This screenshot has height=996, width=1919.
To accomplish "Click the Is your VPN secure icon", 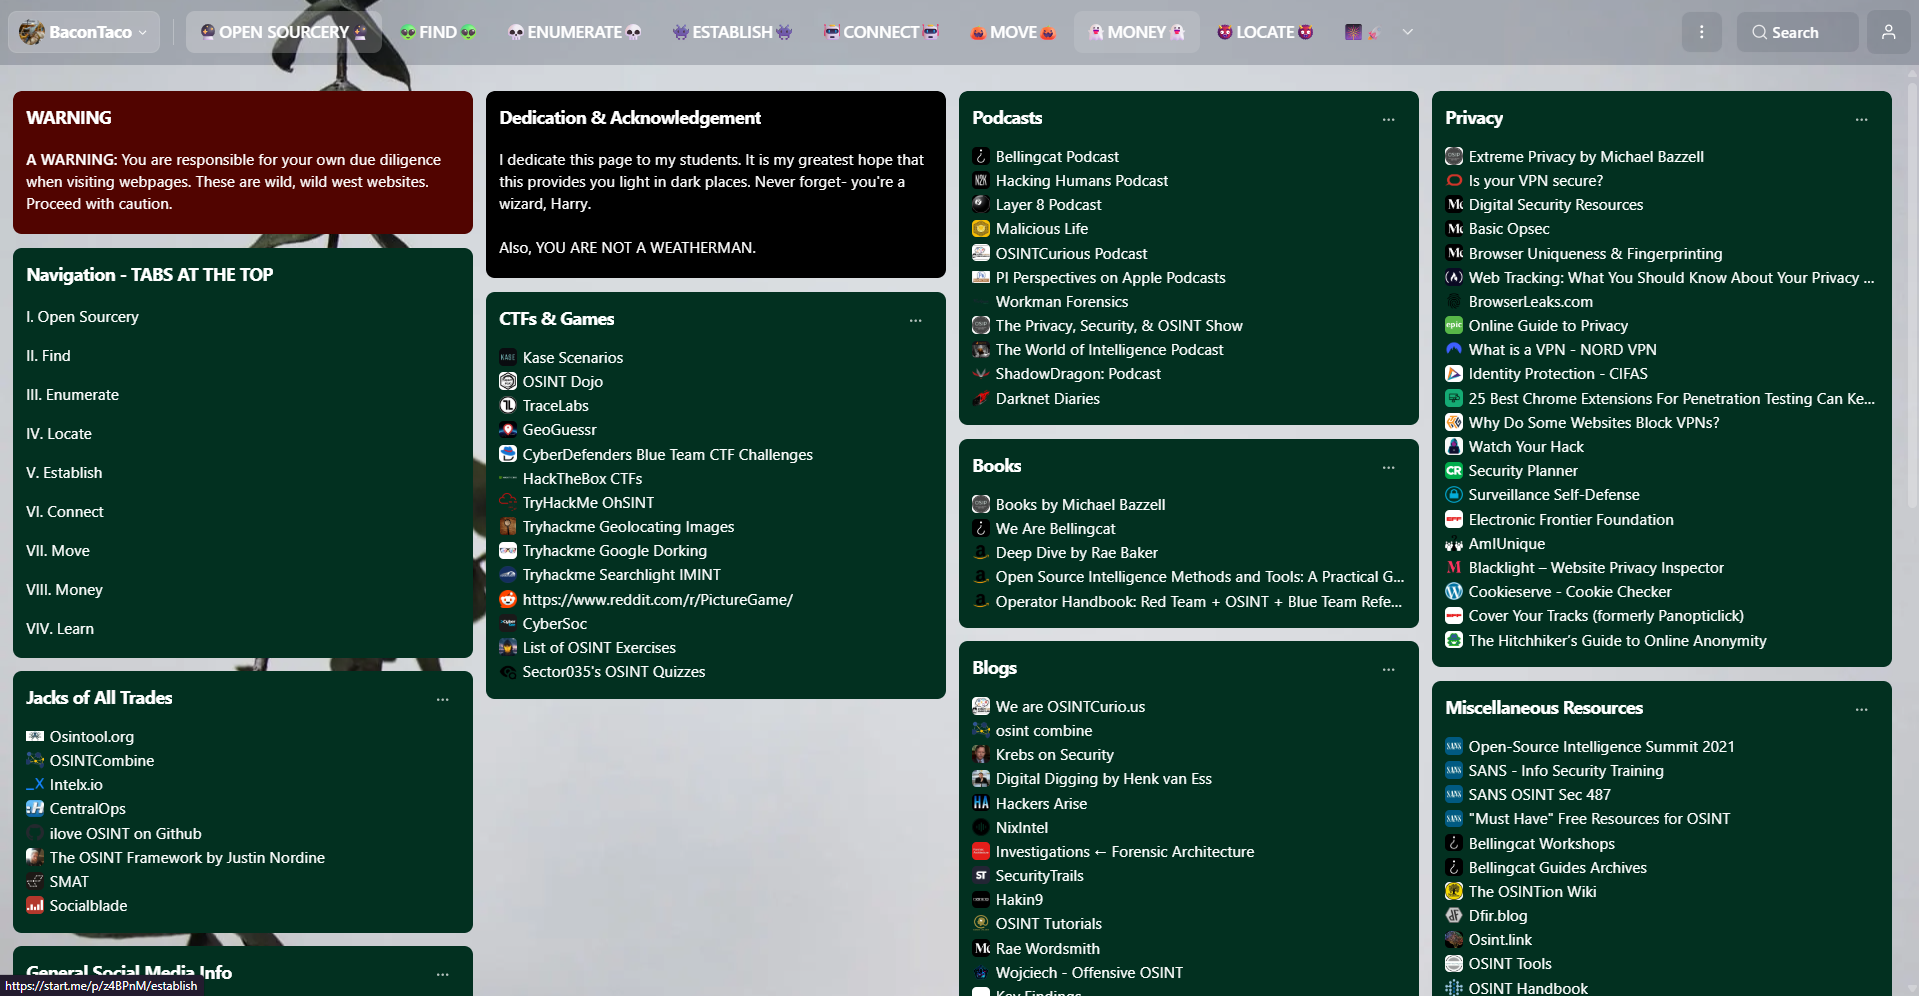I will point(1454,180).
